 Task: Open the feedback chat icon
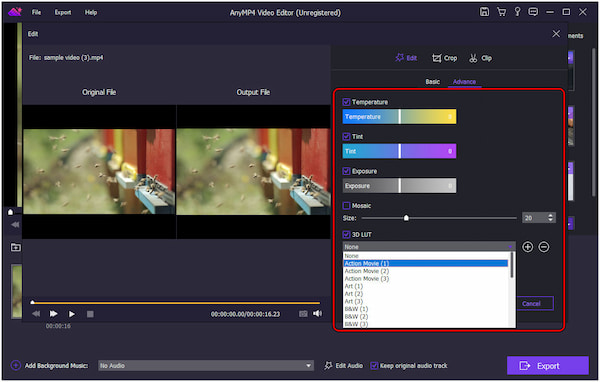coord(533,12)
